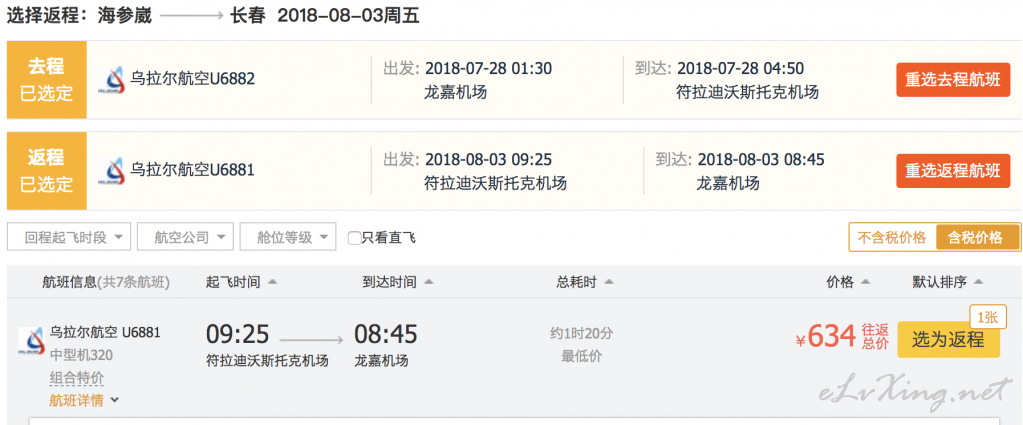This screenshot has width=1023, height=425.
Task: Click Ural Airlines logo in return row
Action: click(112, 171)
